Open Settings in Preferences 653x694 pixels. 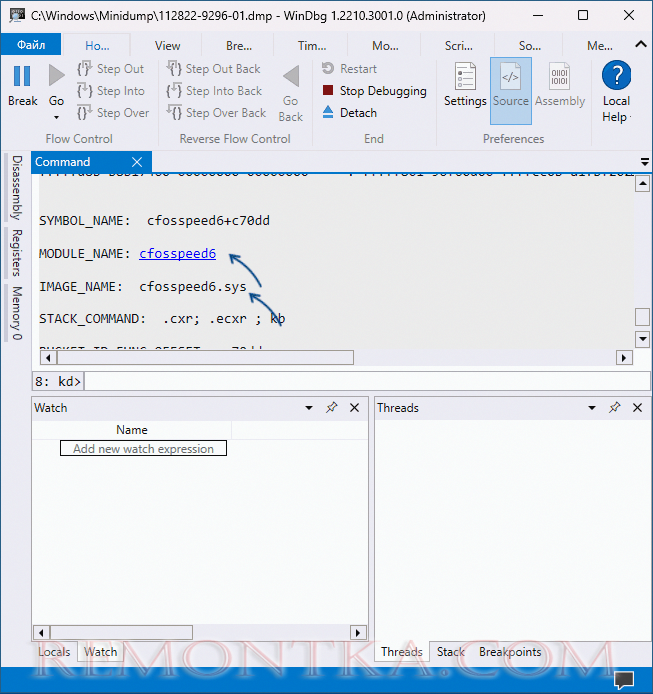pos(465,85)
